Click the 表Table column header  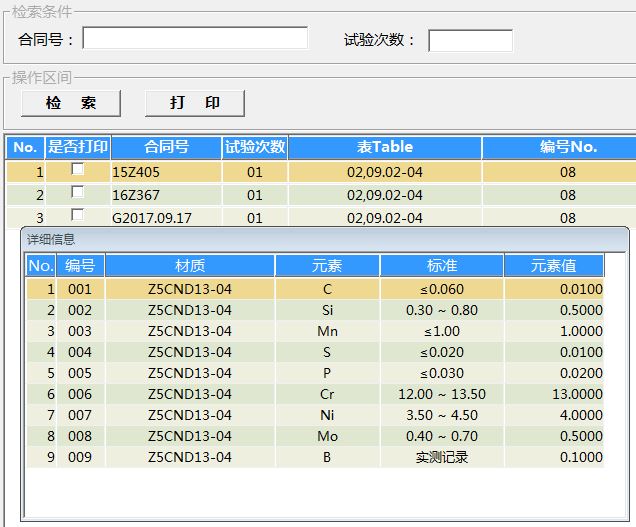click(385, 147)
